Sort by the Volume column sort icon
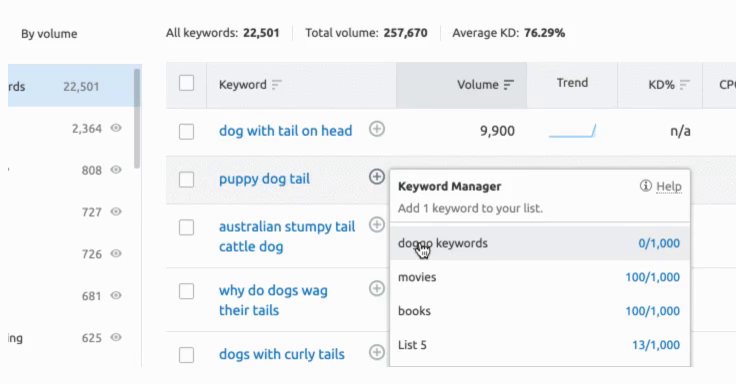 509,85
